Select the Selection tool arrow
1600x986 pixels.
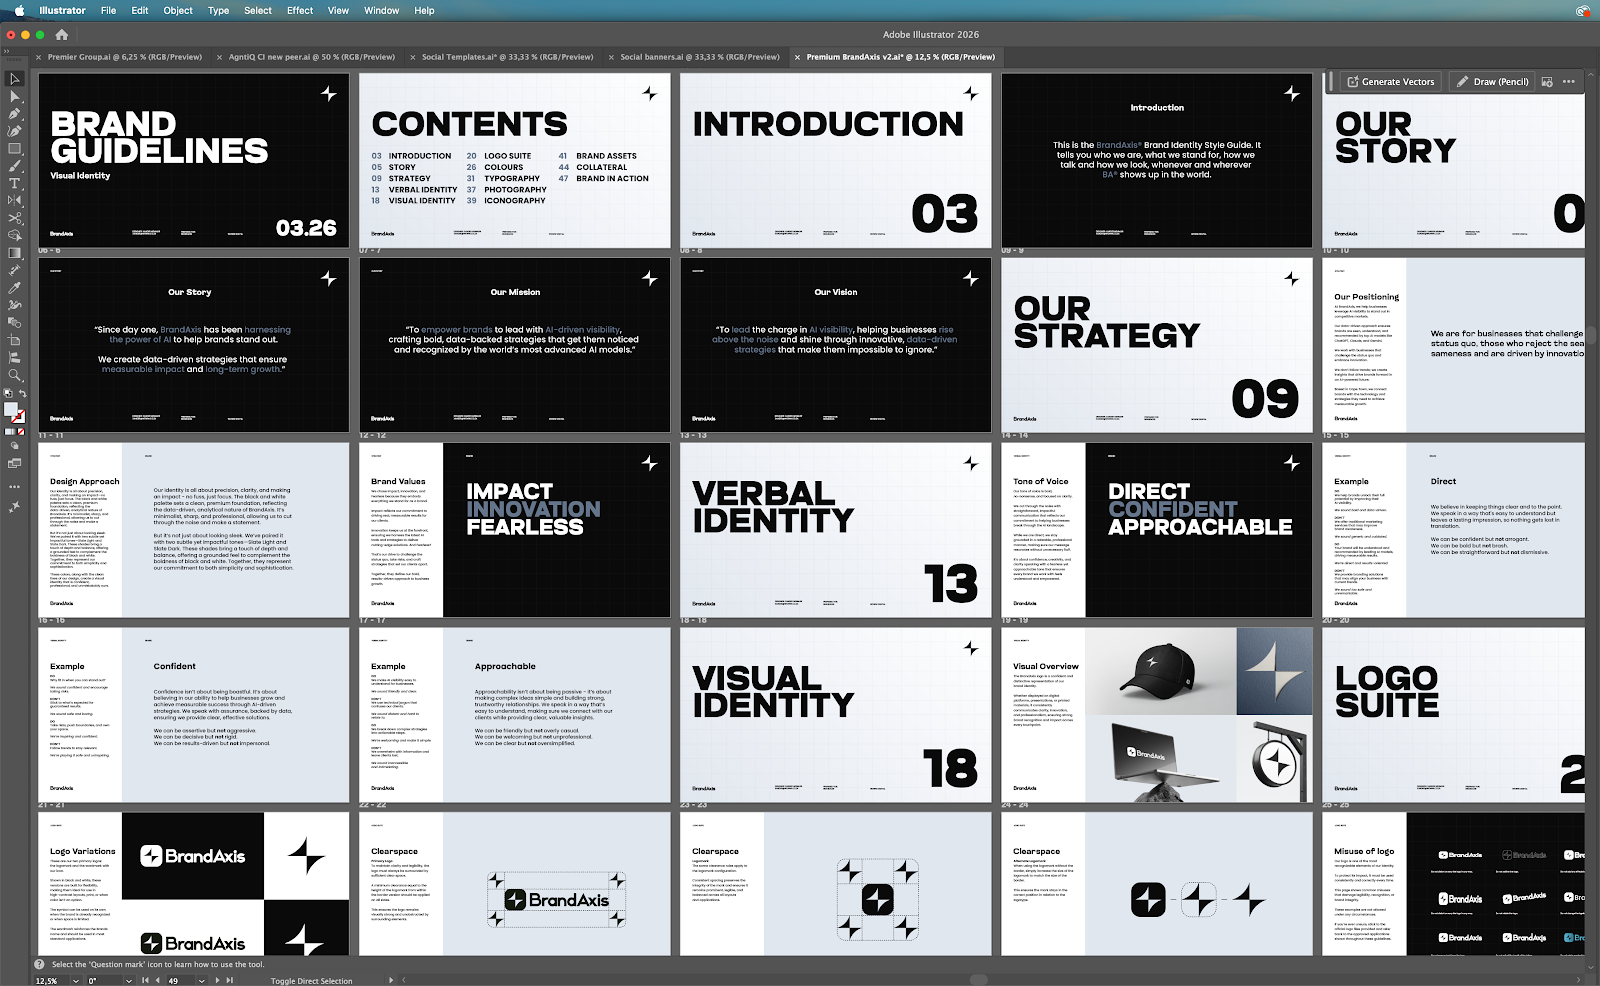pos(15,79)
